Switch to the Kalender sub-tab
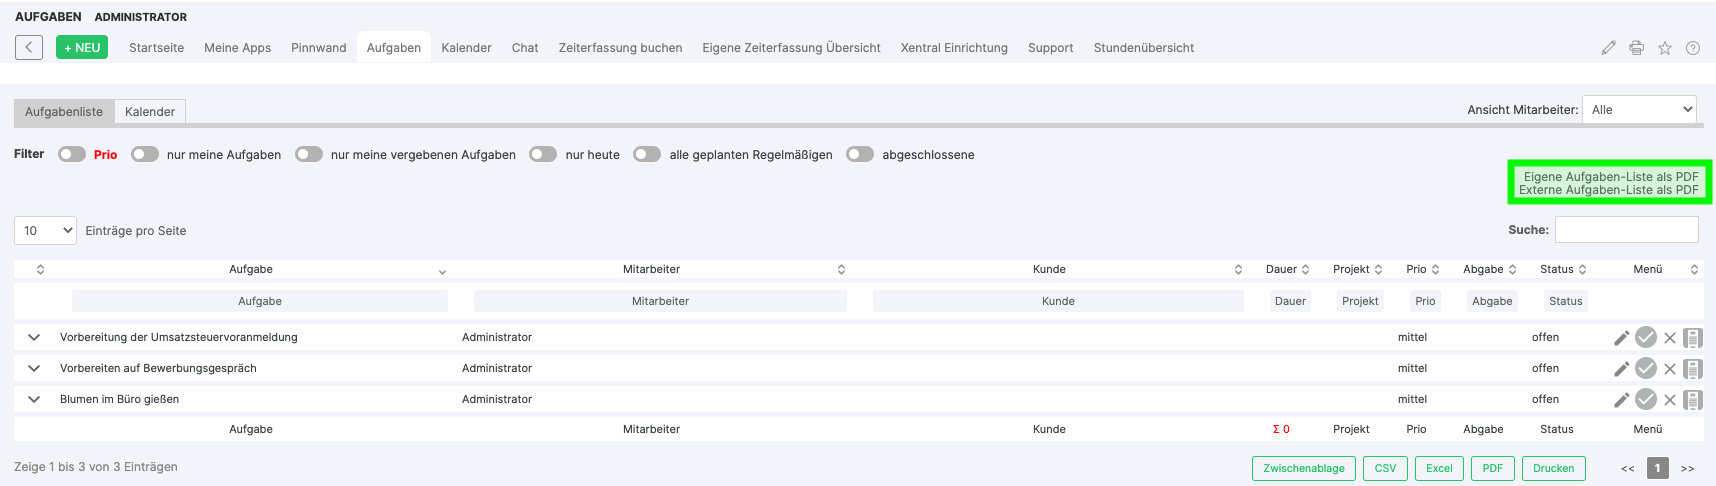 tap(150, 112)
